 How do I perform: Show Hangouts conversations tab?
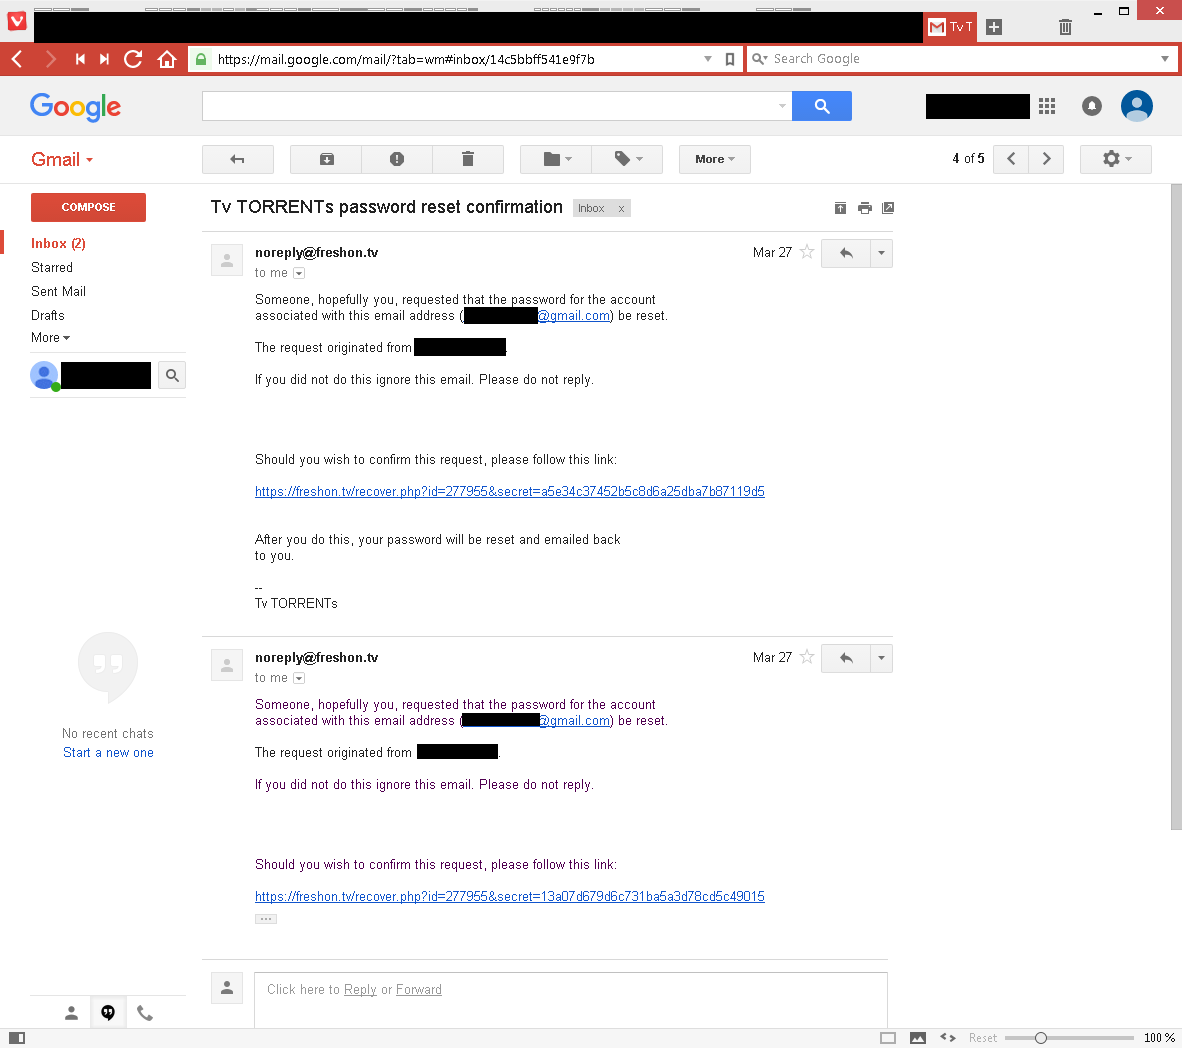(x=108, y=1013)
